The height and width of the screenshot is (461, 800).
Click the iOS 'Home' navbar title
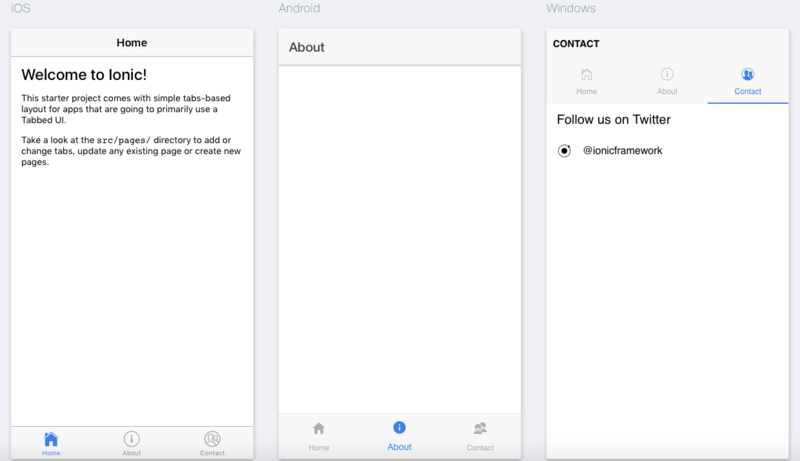click(132, 43)
